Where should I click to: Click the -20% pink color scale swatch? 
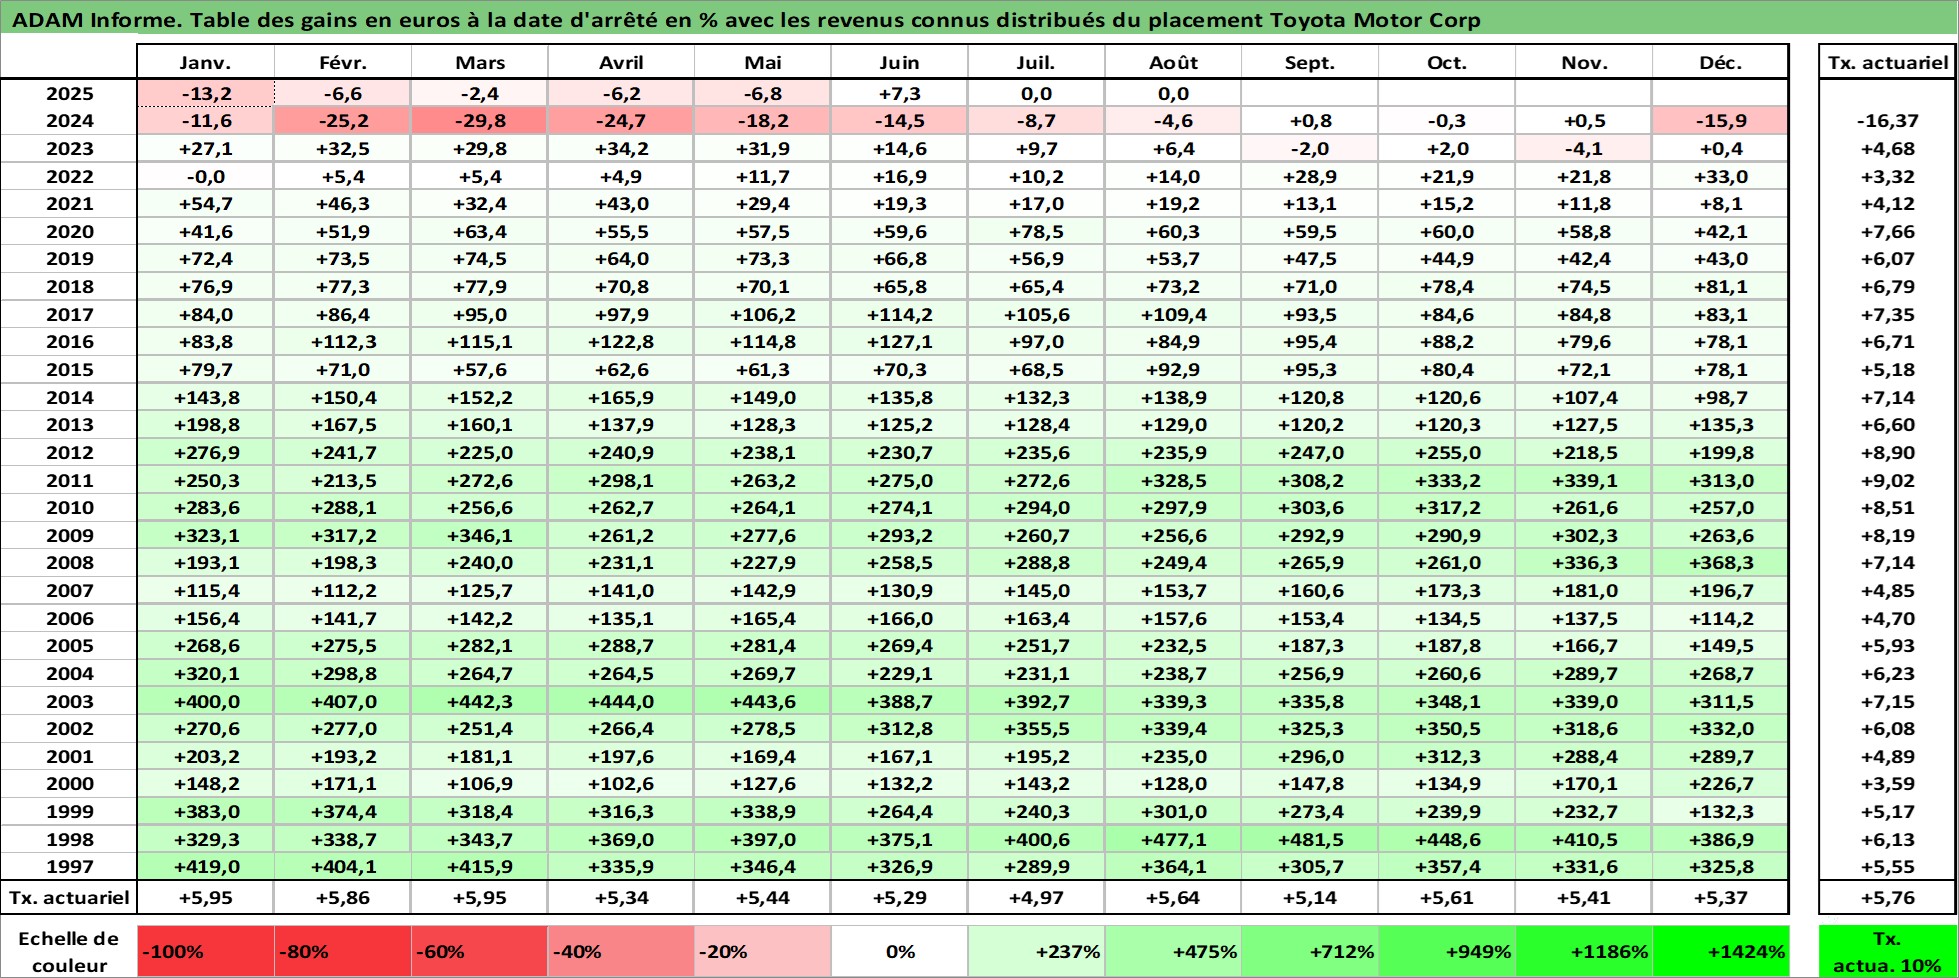[x=762, y=951]
